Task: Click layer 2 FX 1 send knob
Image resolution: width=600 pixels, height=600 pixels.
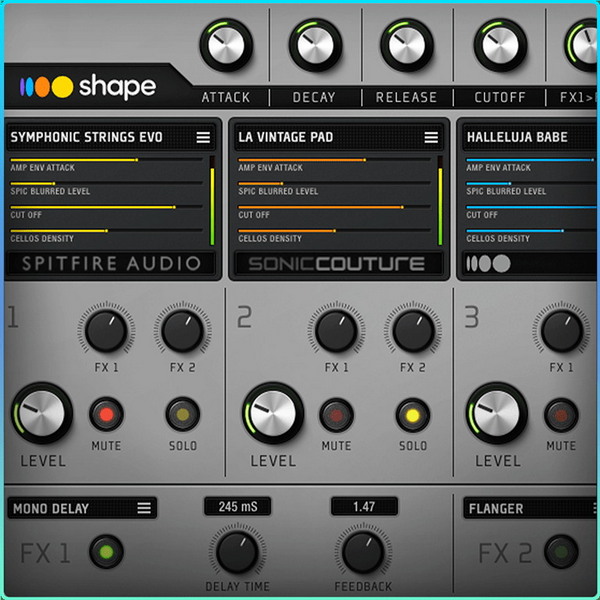Action: 336,331
